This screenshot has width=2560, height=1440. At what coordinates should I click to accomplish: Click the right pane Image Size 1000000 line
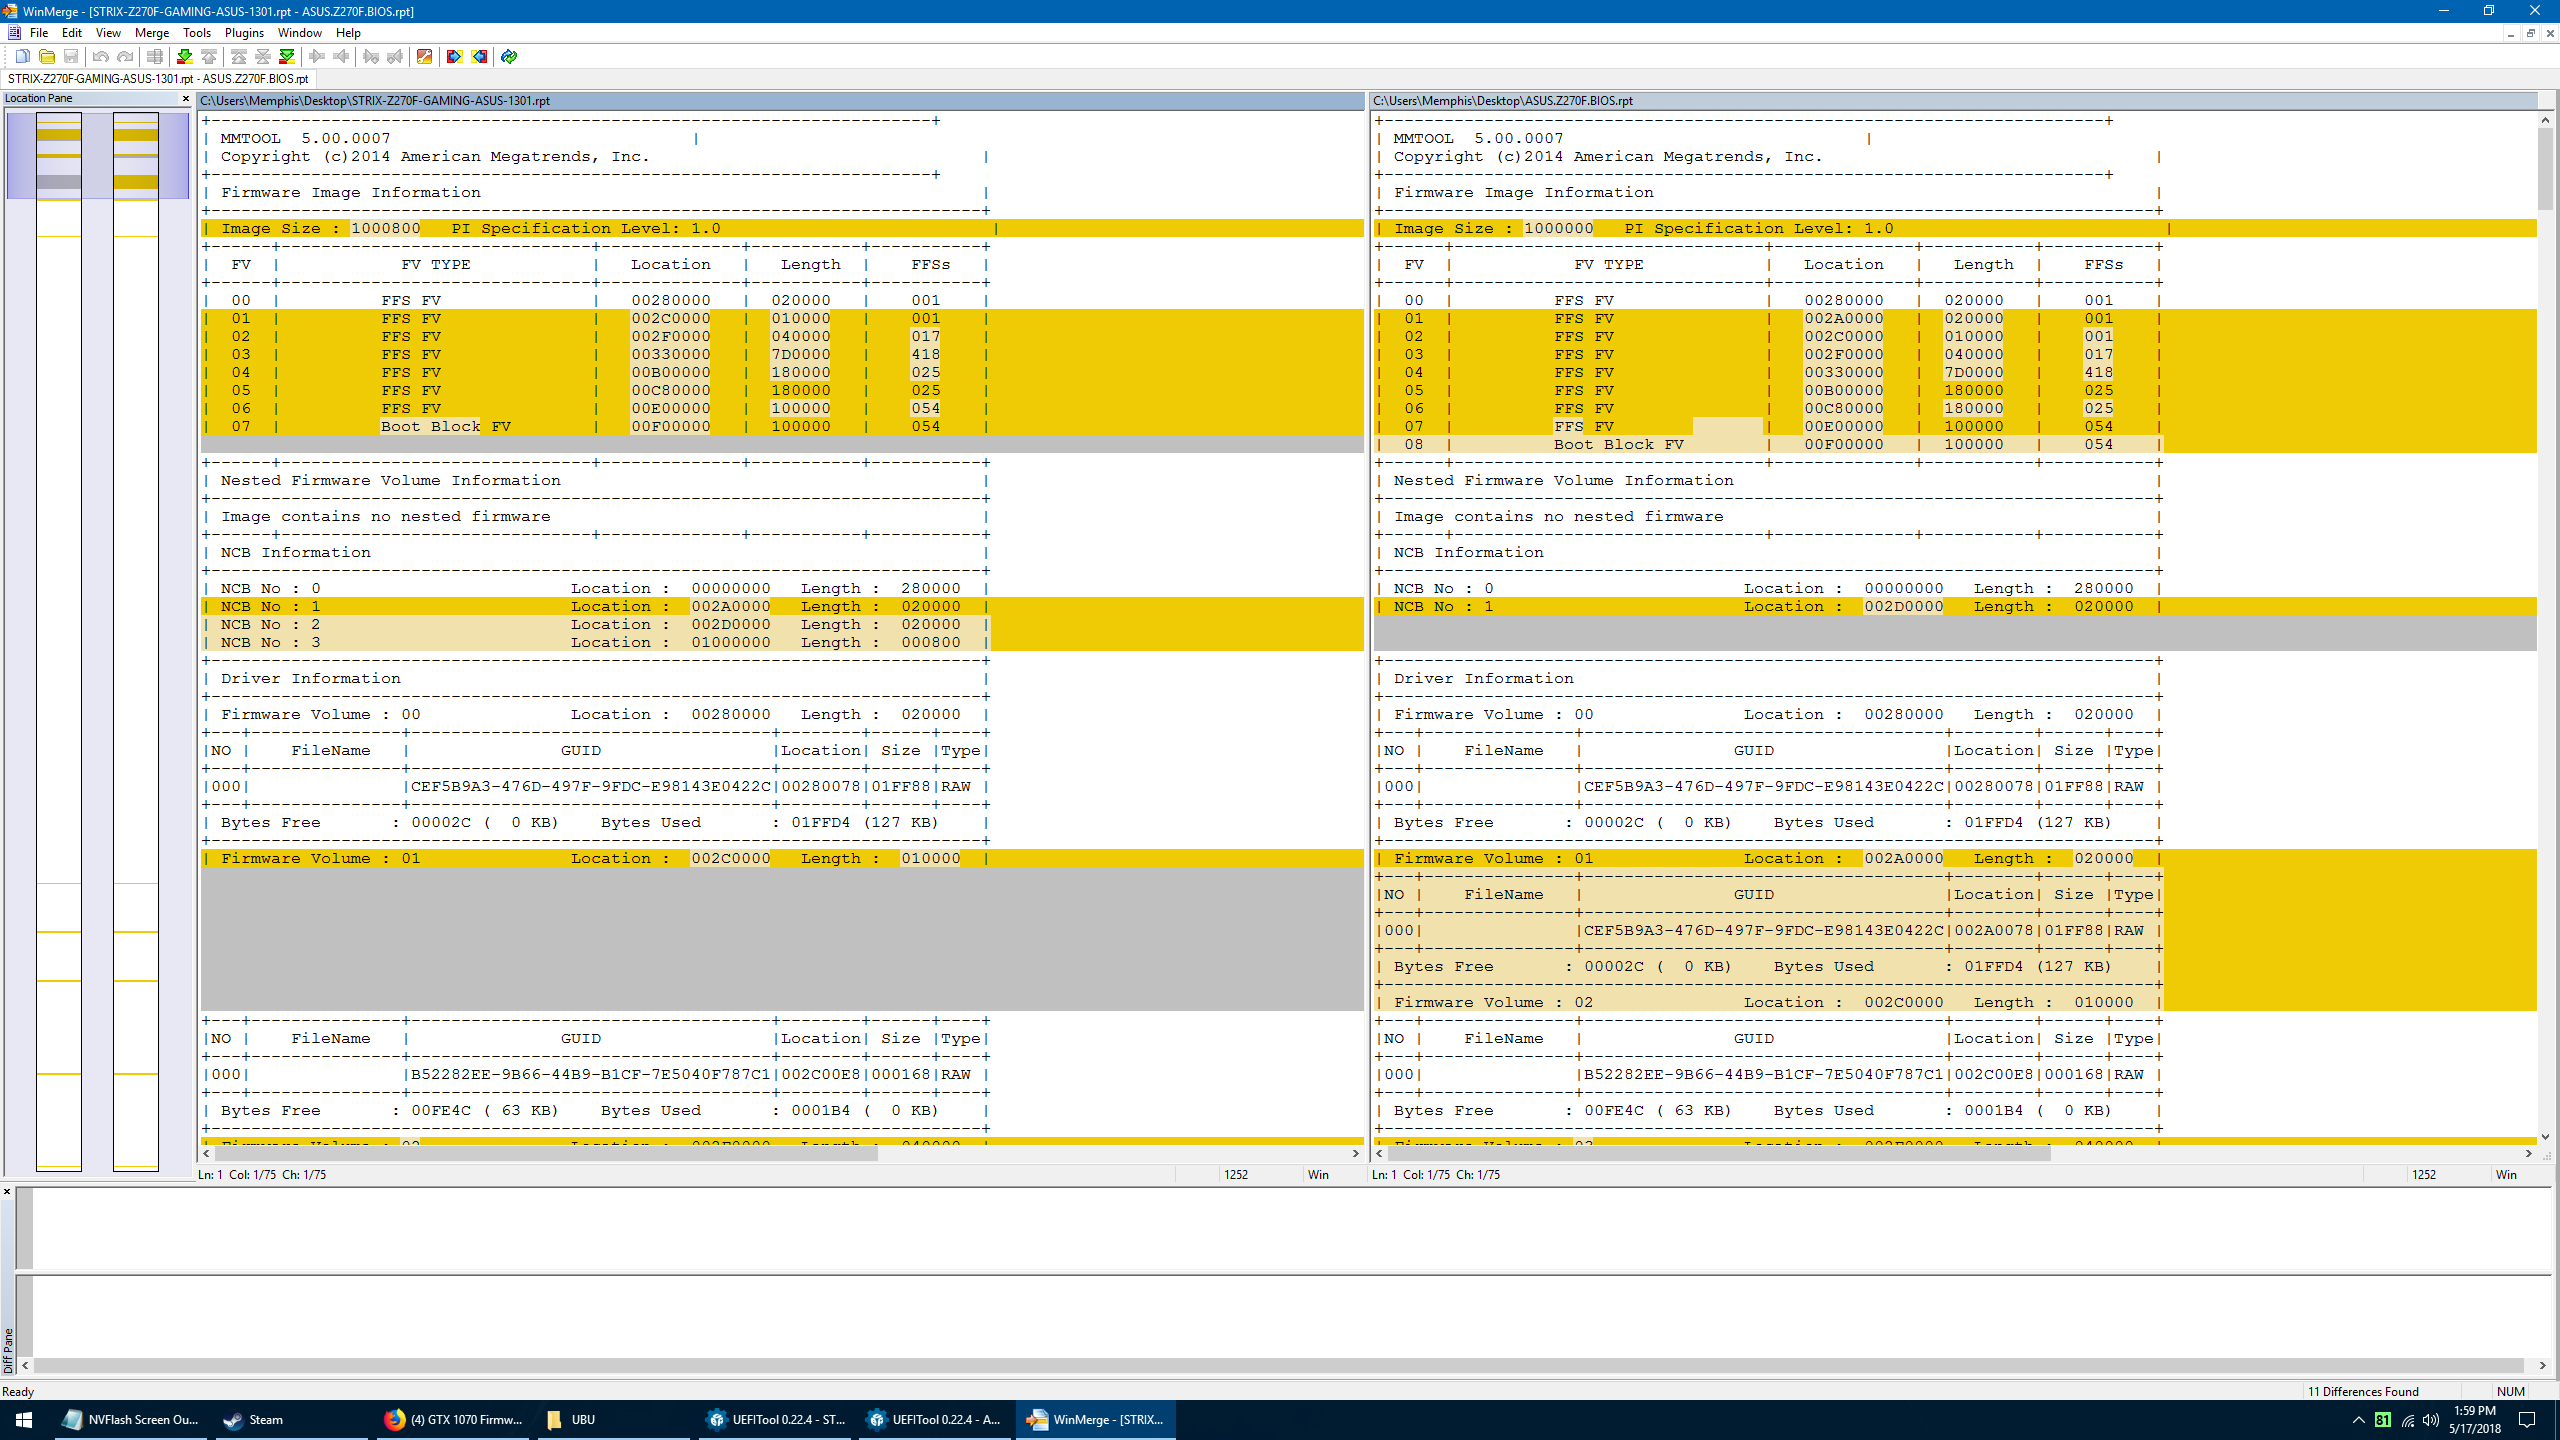[x=1954, y=229]
